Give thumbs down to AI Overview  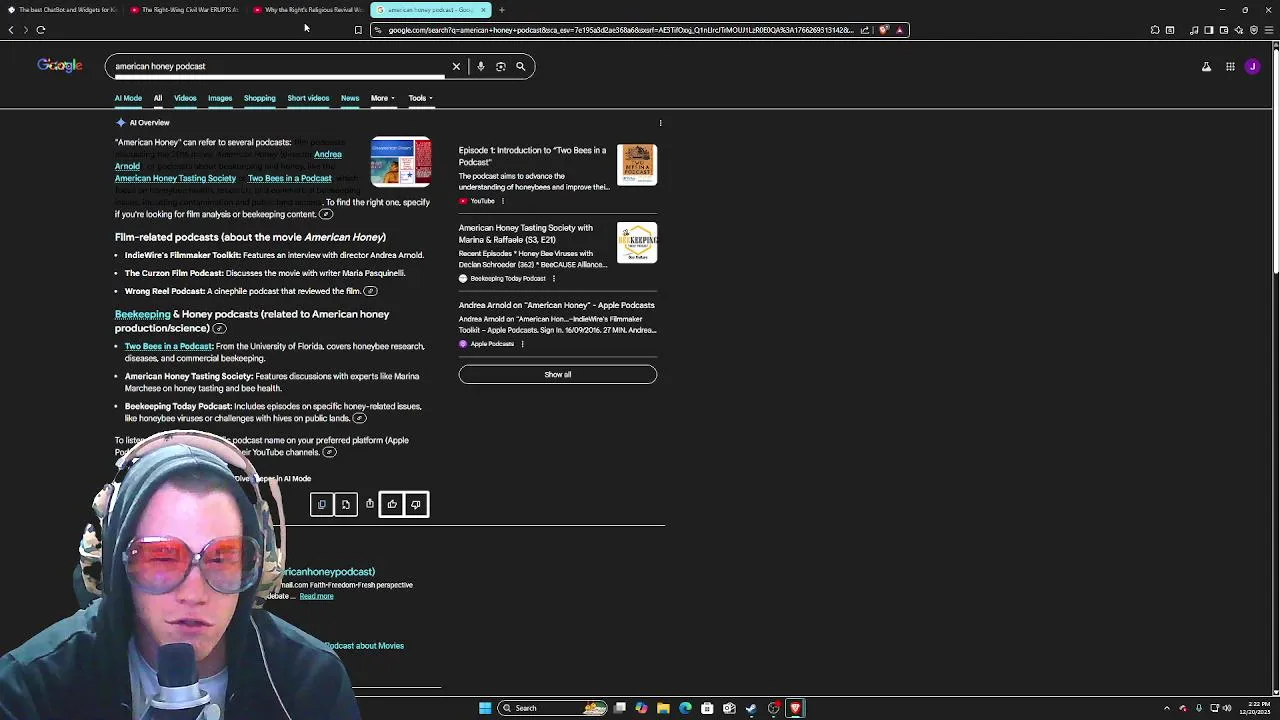[416, 504]
